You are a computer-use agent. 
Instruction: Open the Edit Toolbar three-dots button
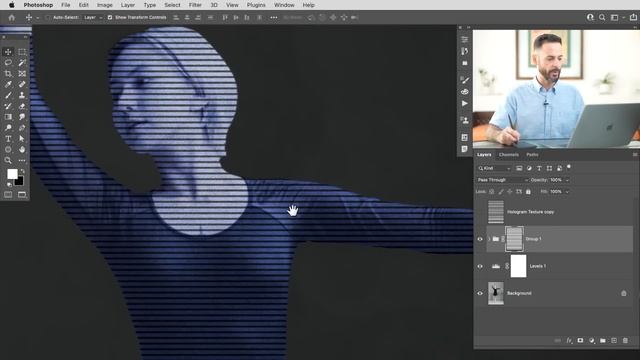tap(22, 160)
